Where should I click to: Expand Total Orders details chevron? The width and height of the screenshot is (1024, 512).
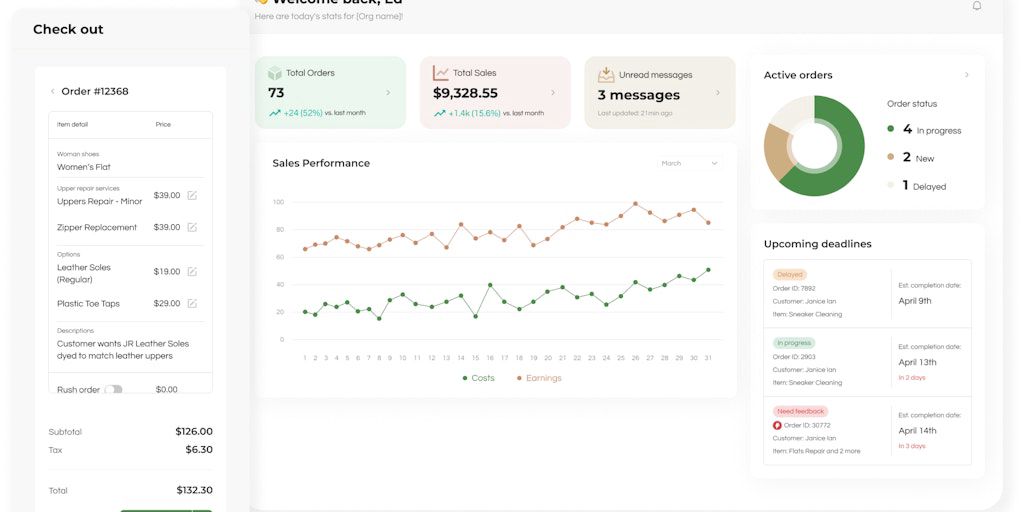(388, 93)
